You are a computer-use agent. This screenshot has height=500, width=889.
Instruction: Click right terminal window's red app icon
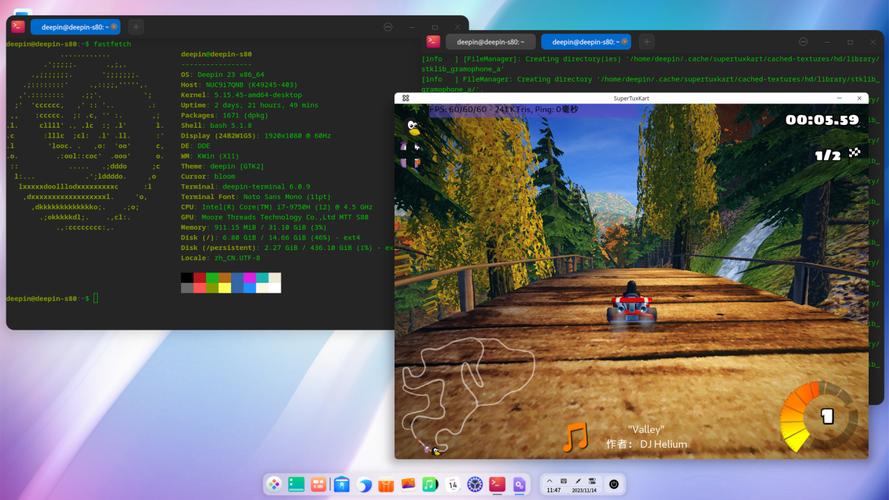click(433, 41)
